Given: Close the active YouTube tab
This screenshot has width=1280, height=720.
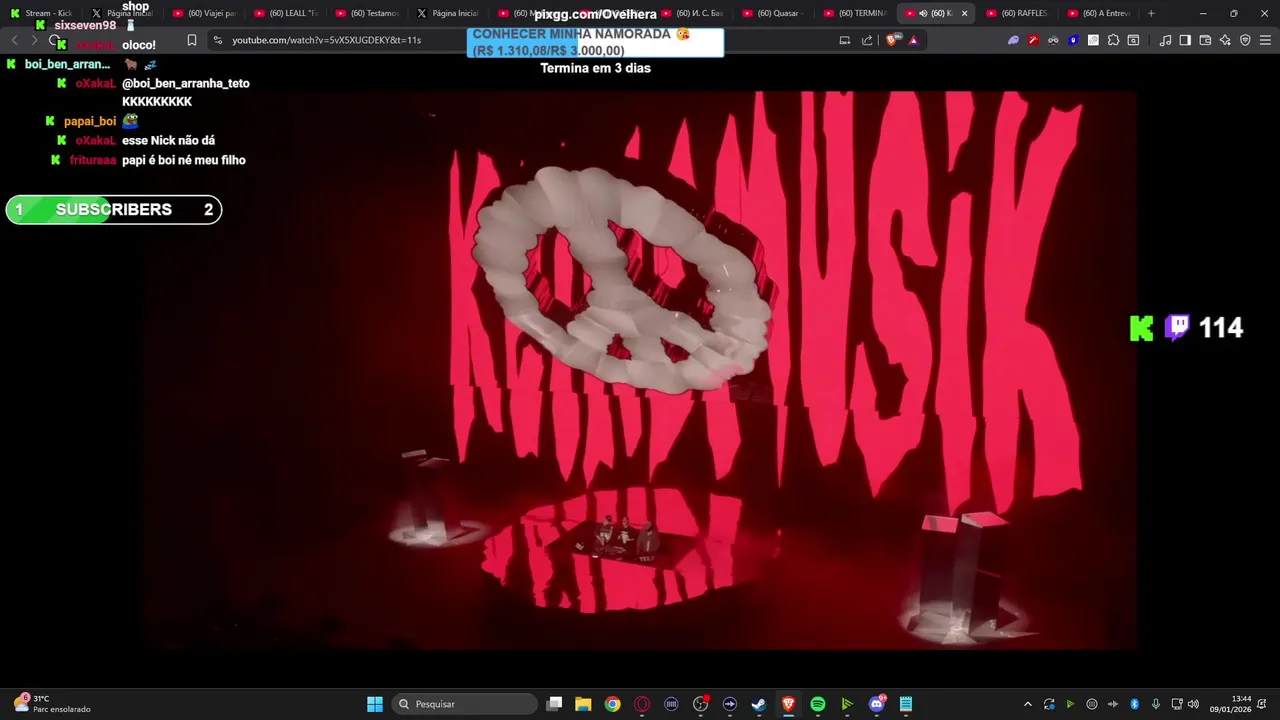Looking at the screenshot, I should click(x=964, y=13).
